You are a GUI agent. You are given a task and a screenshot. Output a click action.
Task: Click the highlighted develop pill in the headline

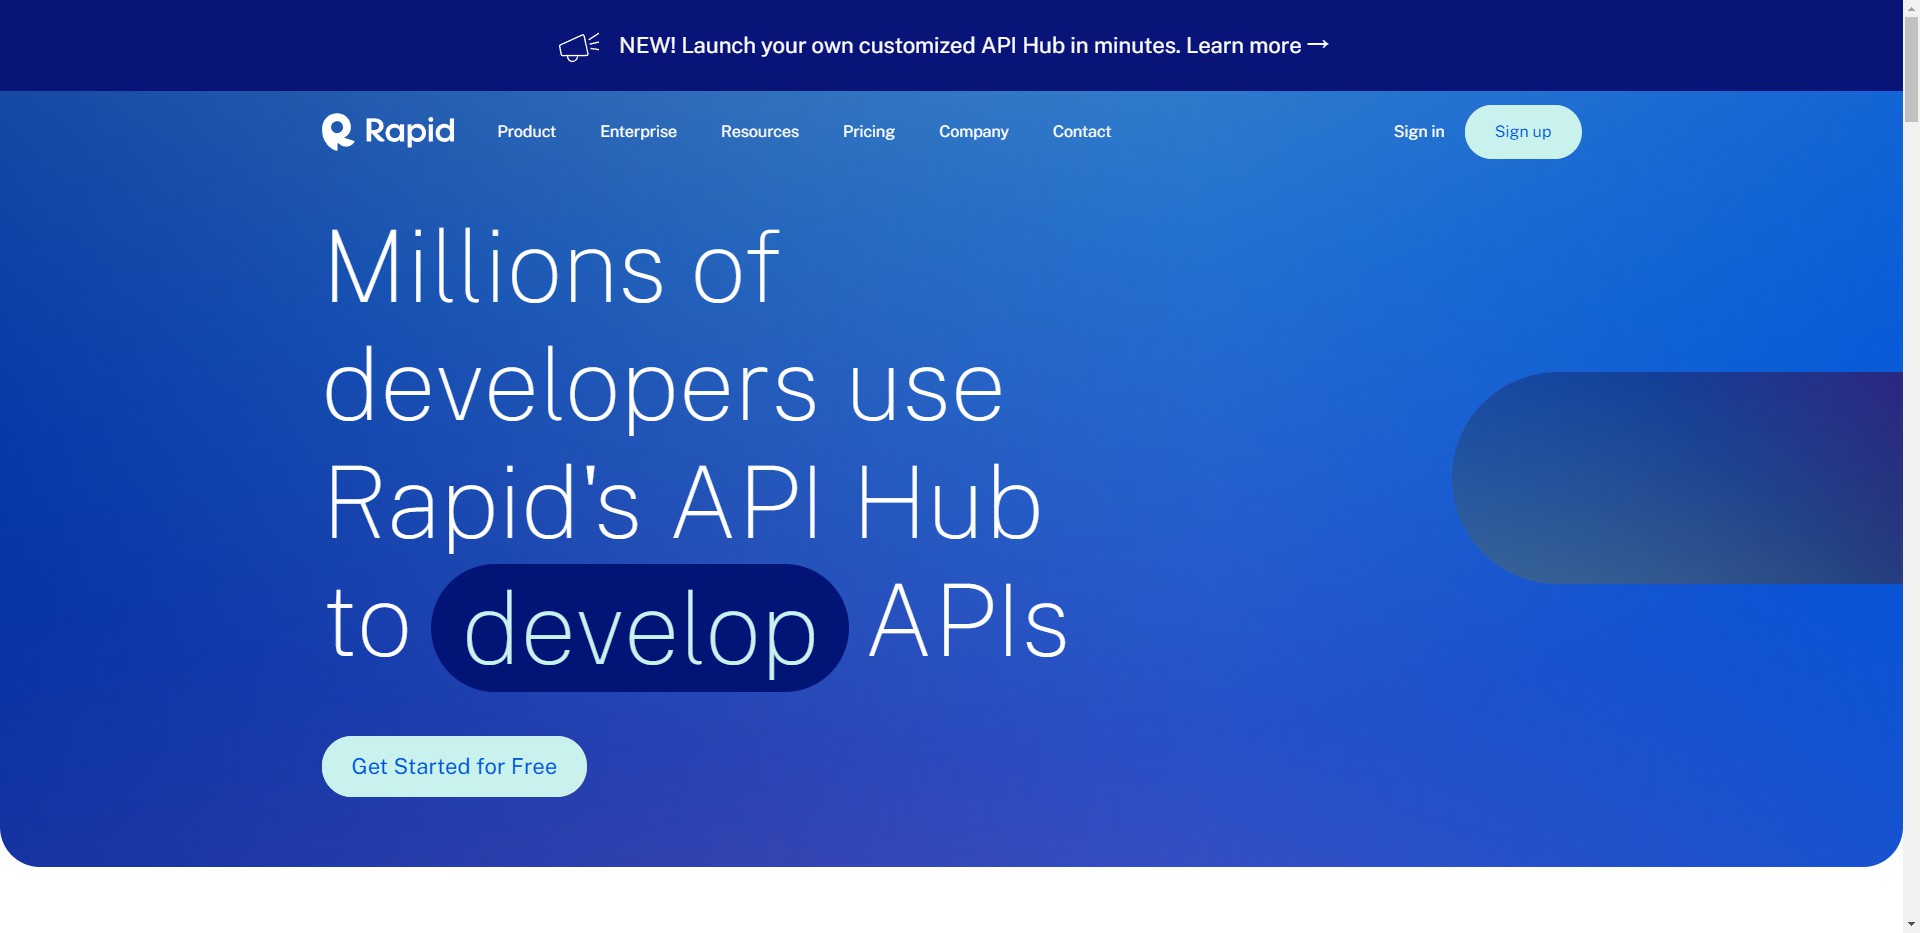[639, 627]
